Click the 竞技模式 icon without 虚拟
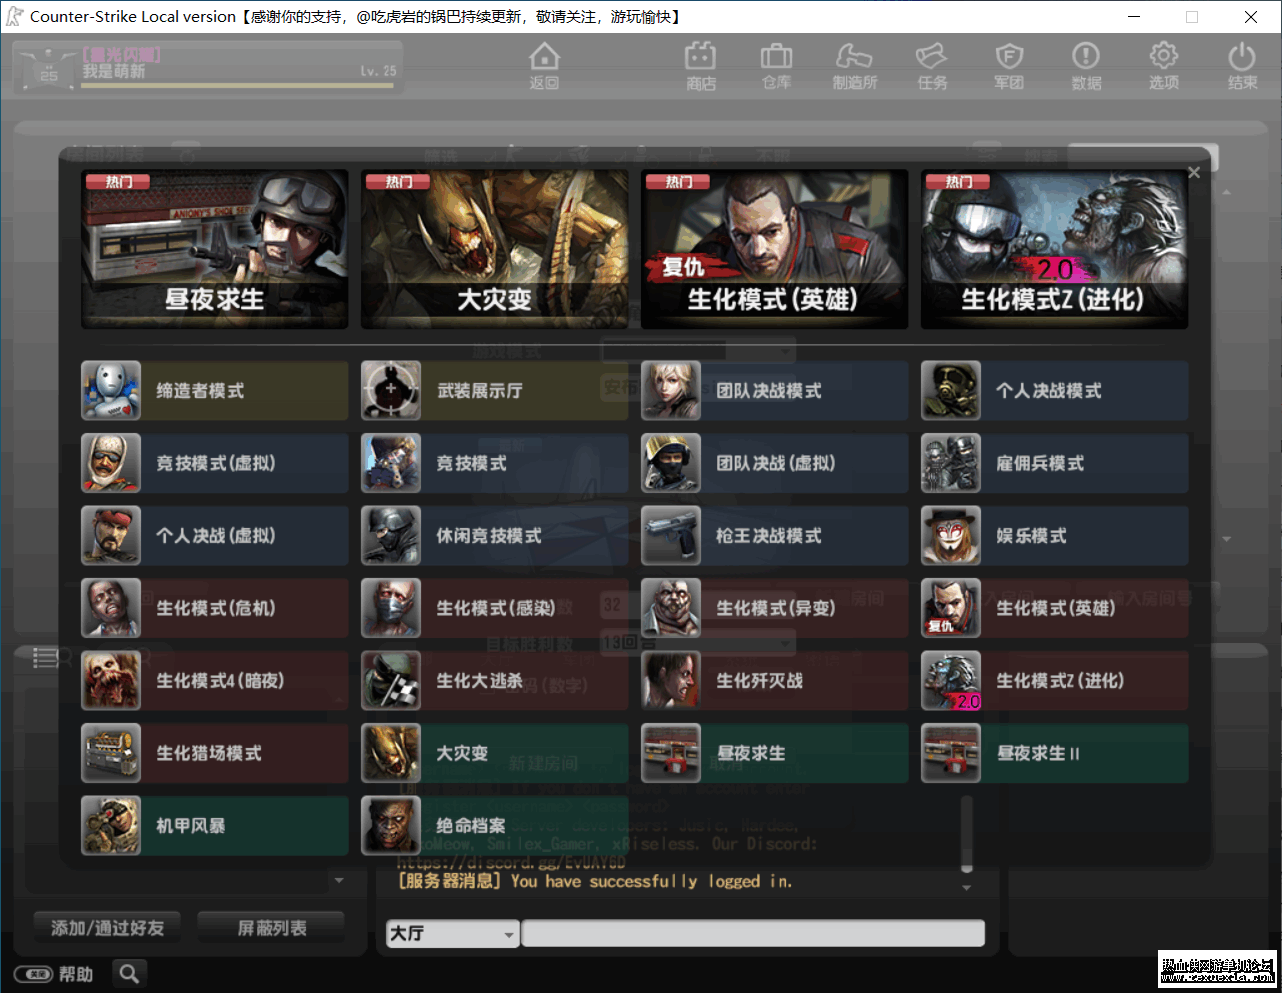 (x=391, y=463)
